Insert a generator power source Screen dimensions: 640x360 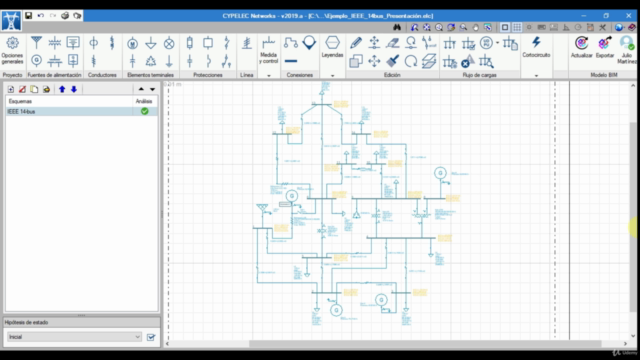[36, 61]
